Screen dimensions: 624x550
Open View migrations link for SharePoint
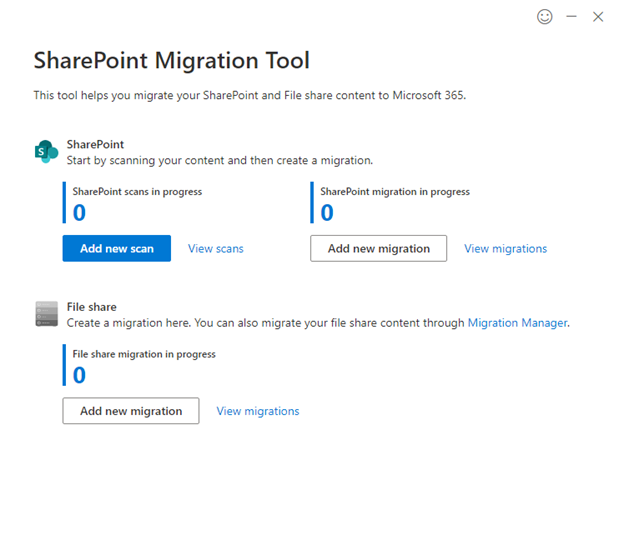point(505,249)
